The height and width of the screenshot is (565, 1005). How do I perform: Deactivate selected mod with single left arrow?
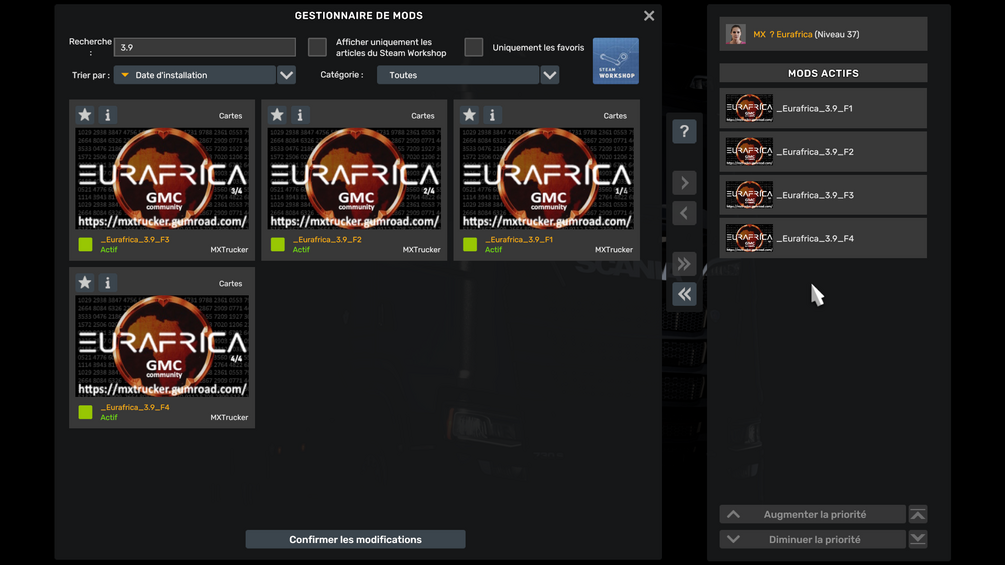[684, 213]
